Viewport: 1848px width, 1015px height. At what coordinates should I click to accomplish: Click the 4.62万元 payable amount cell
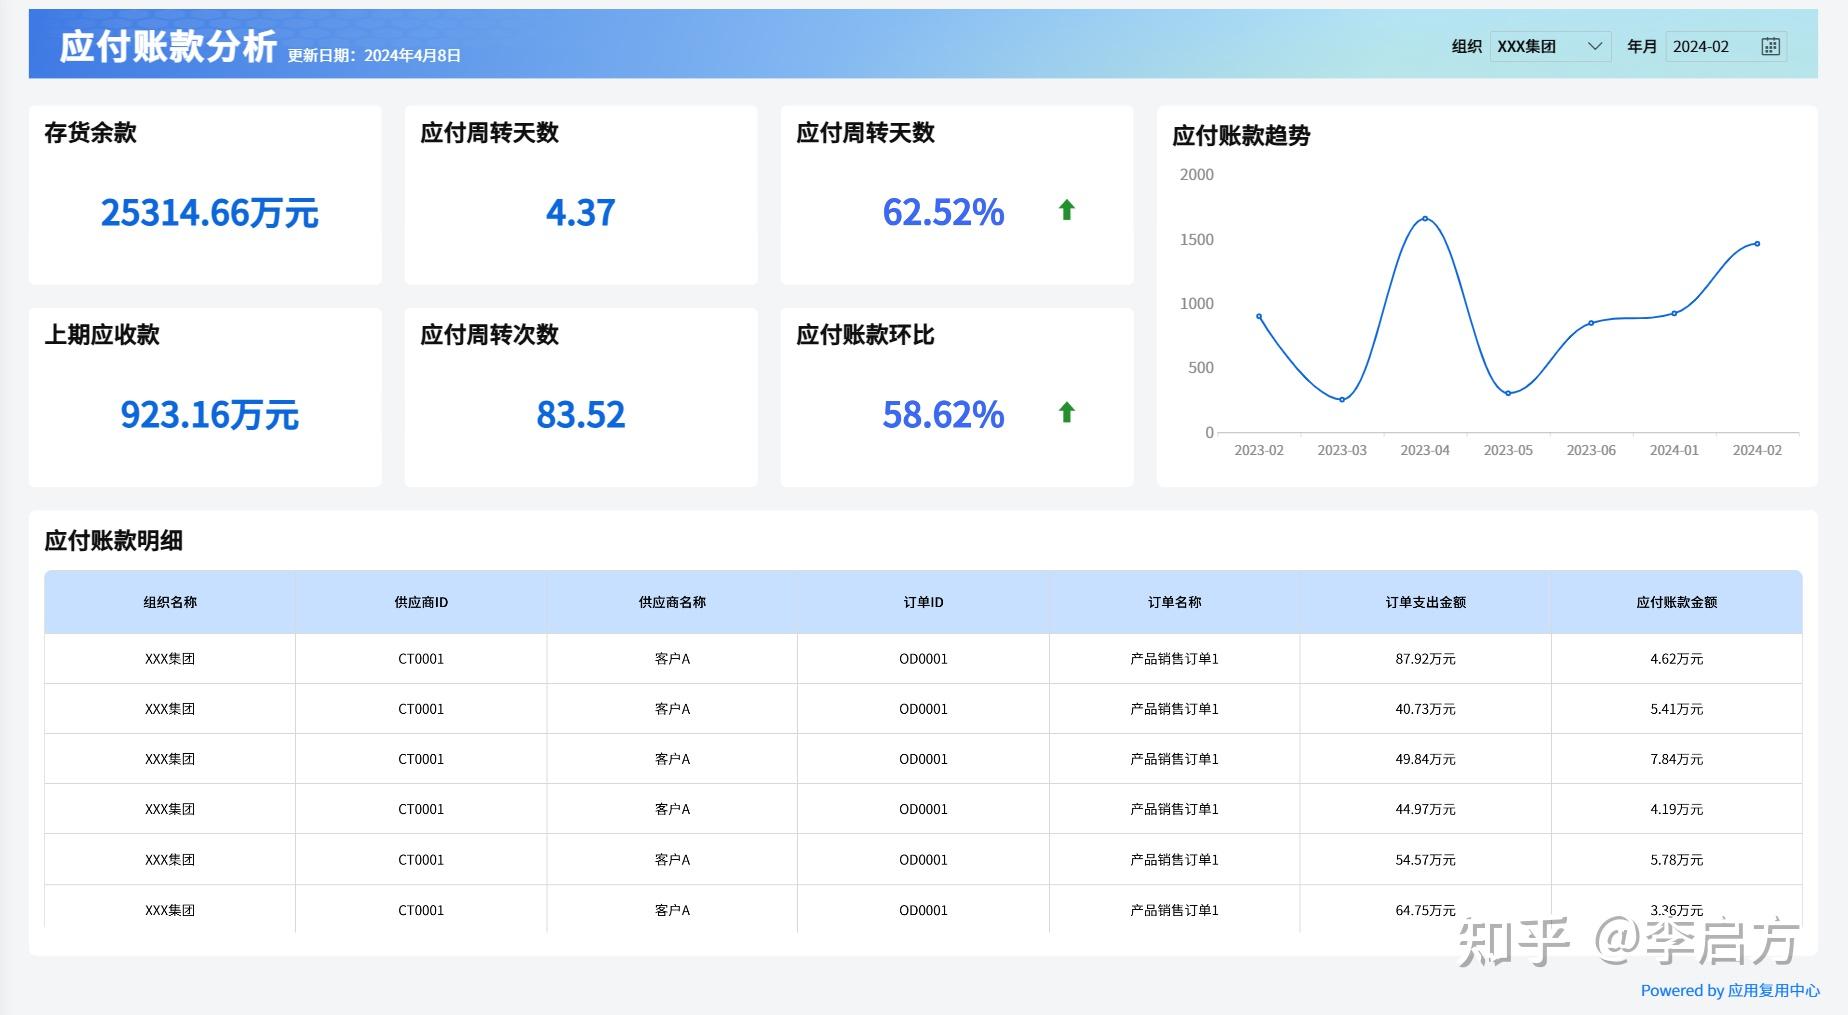pyautogui.click(x=1676, y=659)
